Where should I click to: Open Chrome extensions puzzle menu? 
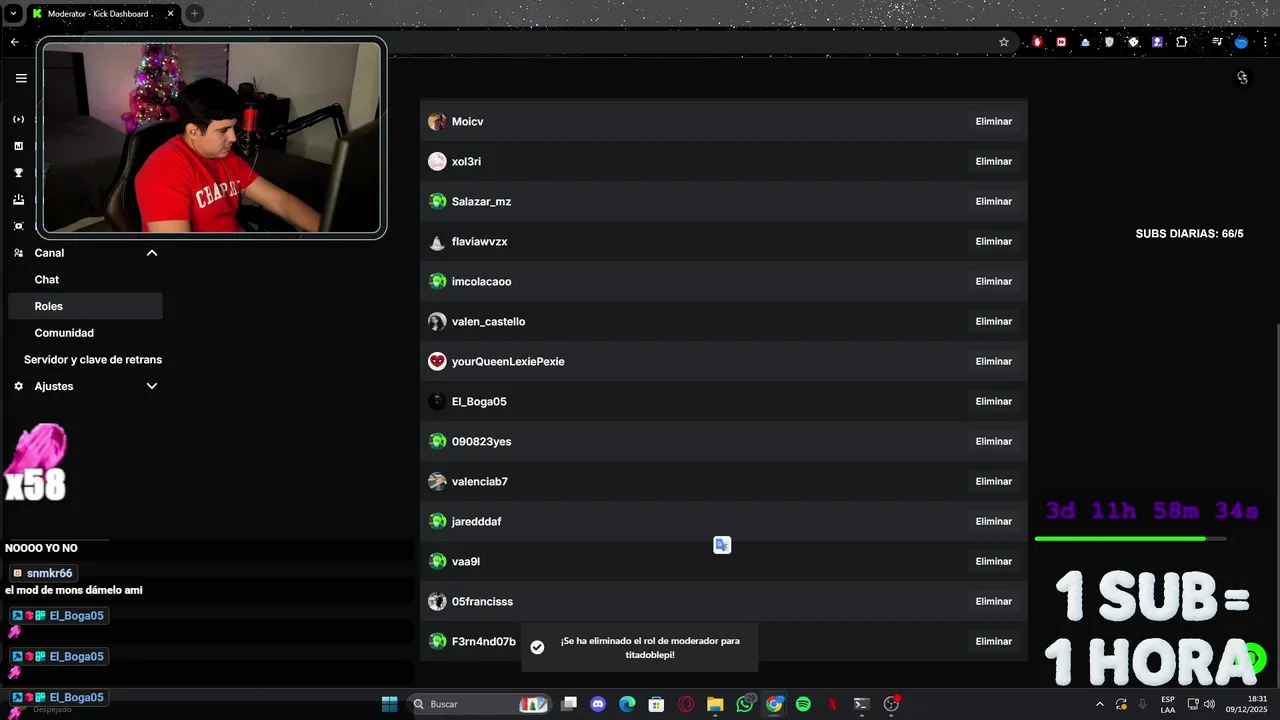(1182, 42)
